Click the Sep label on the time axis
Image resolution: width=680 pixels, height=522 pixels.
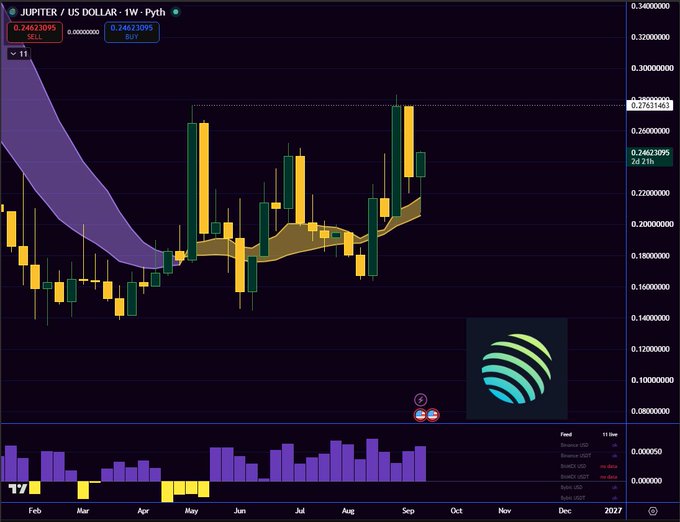408,511
